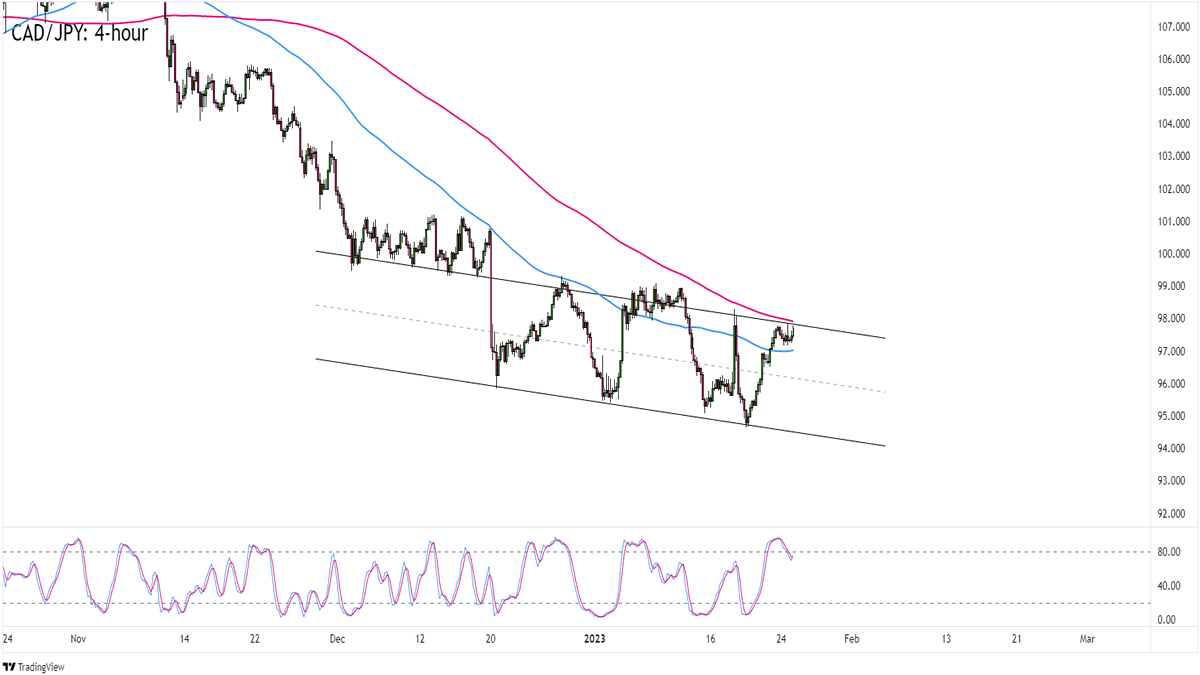The height and width of the screenshot is (675, 1200).
Task: Click the 107.000 price axis label
Action: (1168, 27)
